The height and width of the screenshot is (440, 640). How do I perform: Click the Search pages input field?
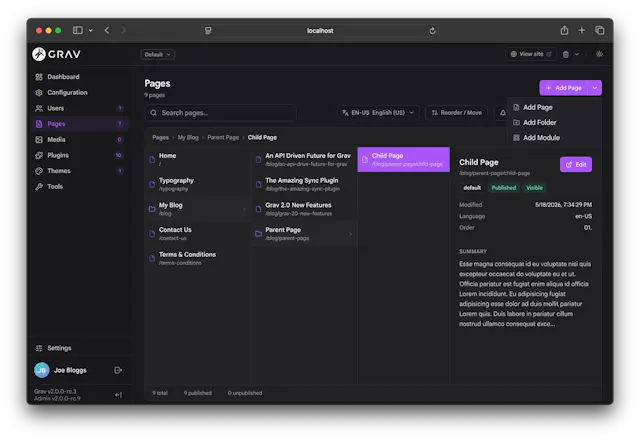click(221, 113)
